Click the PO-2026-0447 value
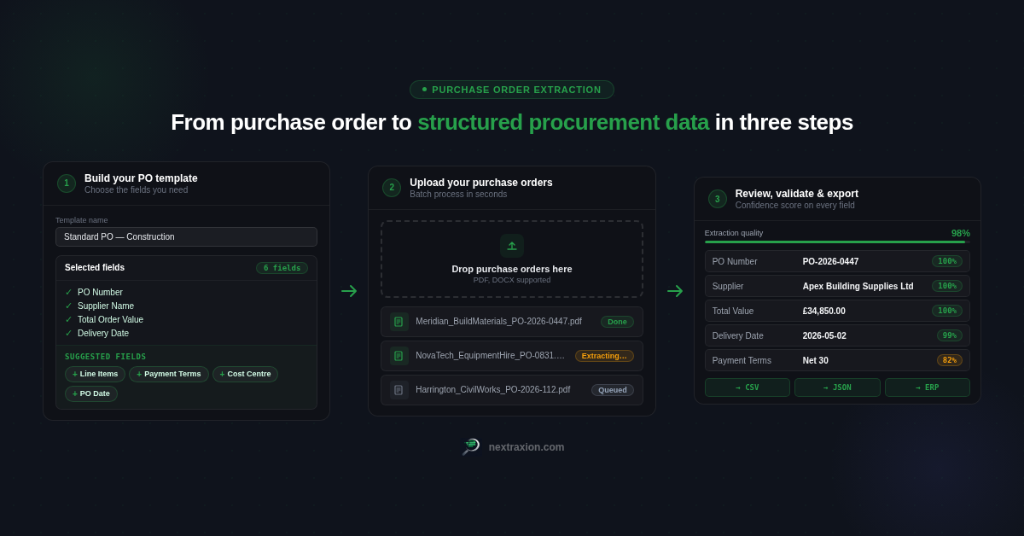The height and width of the screenshot is (536, 1024). tap(831, 261)
